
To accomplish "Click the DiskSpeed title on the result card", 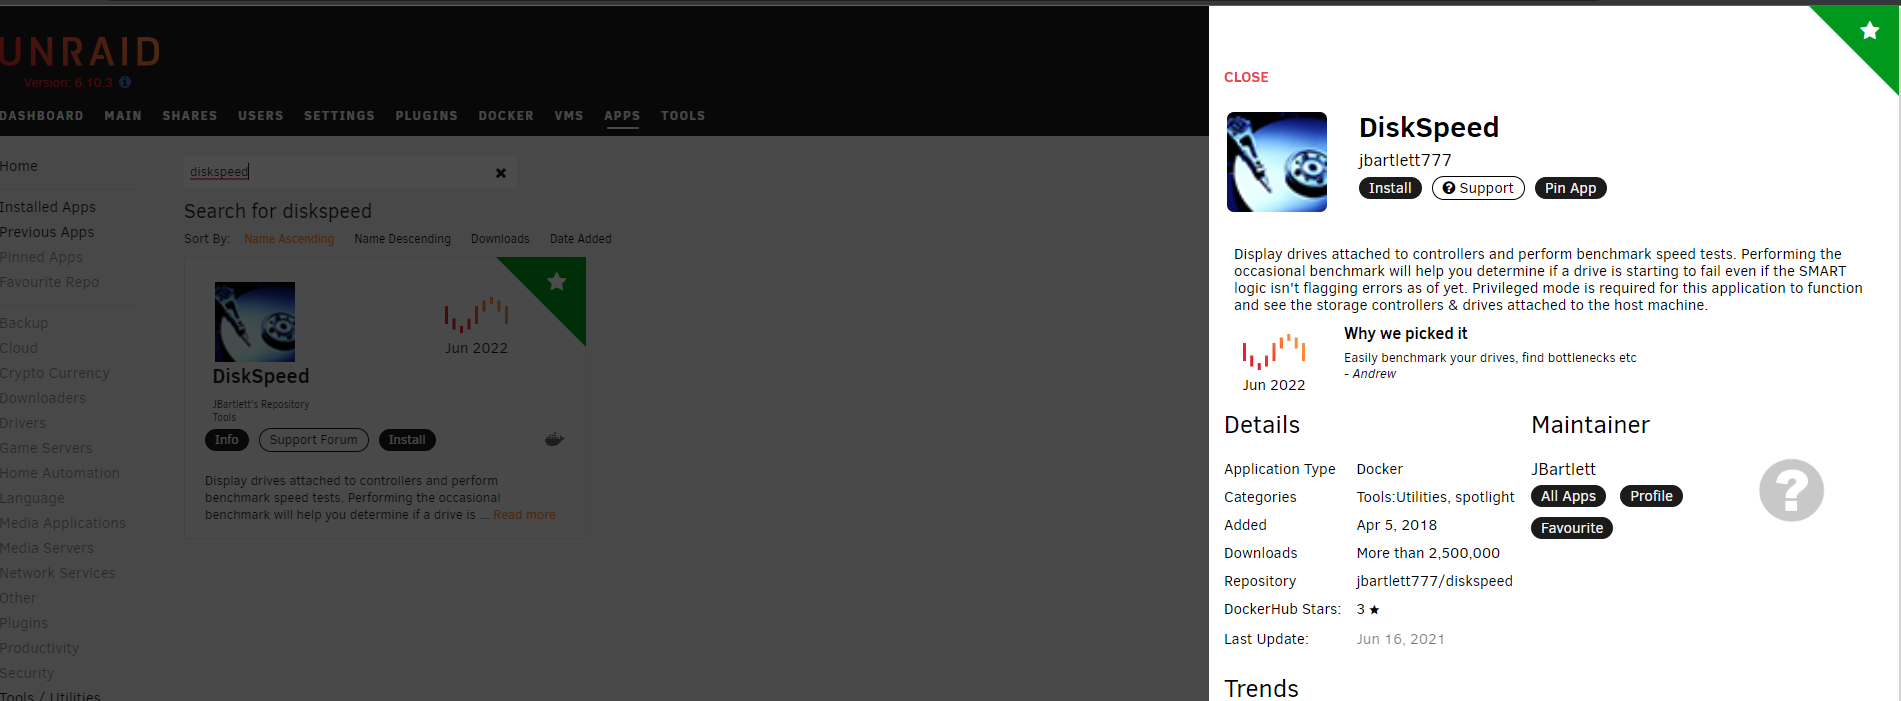I will (x=261, y=376).
